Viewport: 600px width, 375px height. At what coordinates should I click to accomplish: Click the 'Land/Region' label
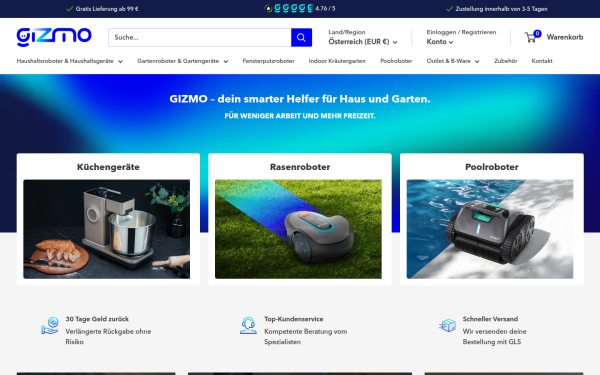347,32
